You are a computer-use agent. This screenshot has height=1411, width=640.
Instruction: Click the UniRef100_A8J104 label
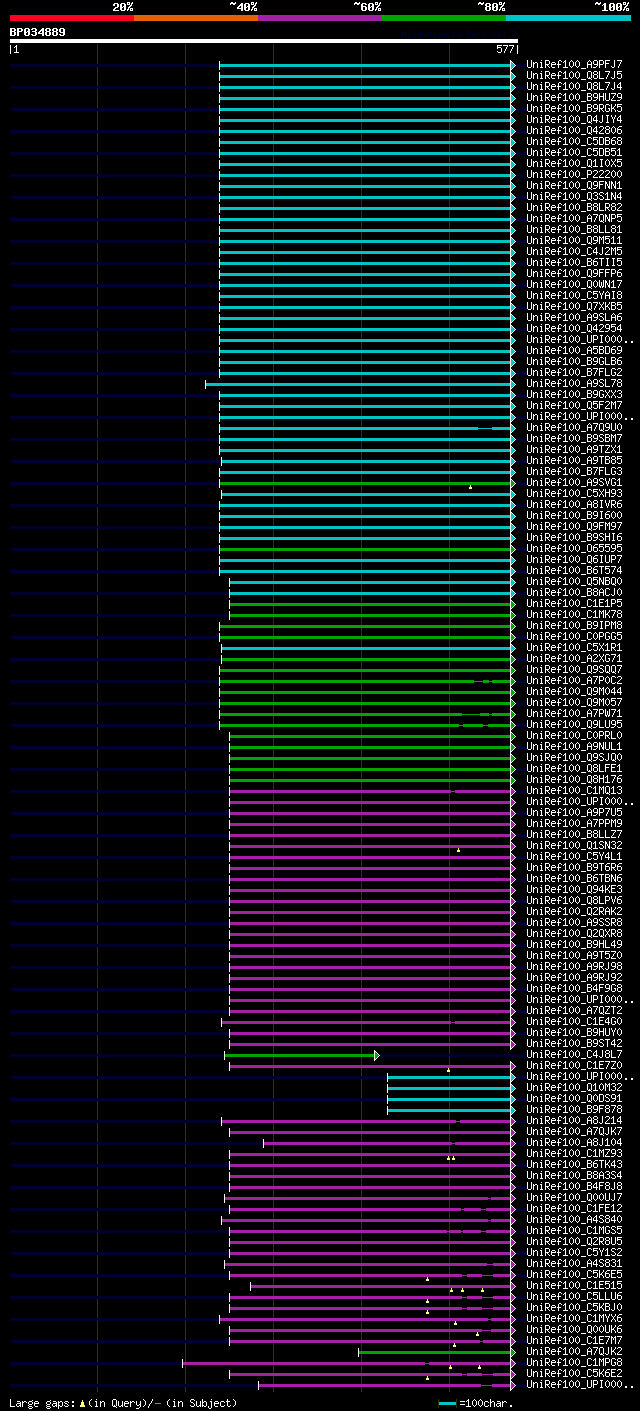[574, 1142]
